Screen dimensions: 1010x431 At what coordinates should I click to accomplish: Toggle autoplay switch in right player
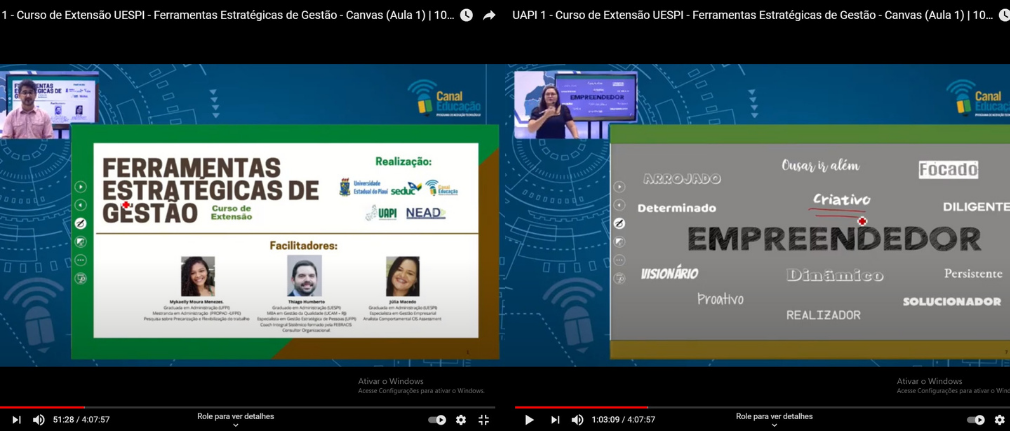[x=975, y=419]
